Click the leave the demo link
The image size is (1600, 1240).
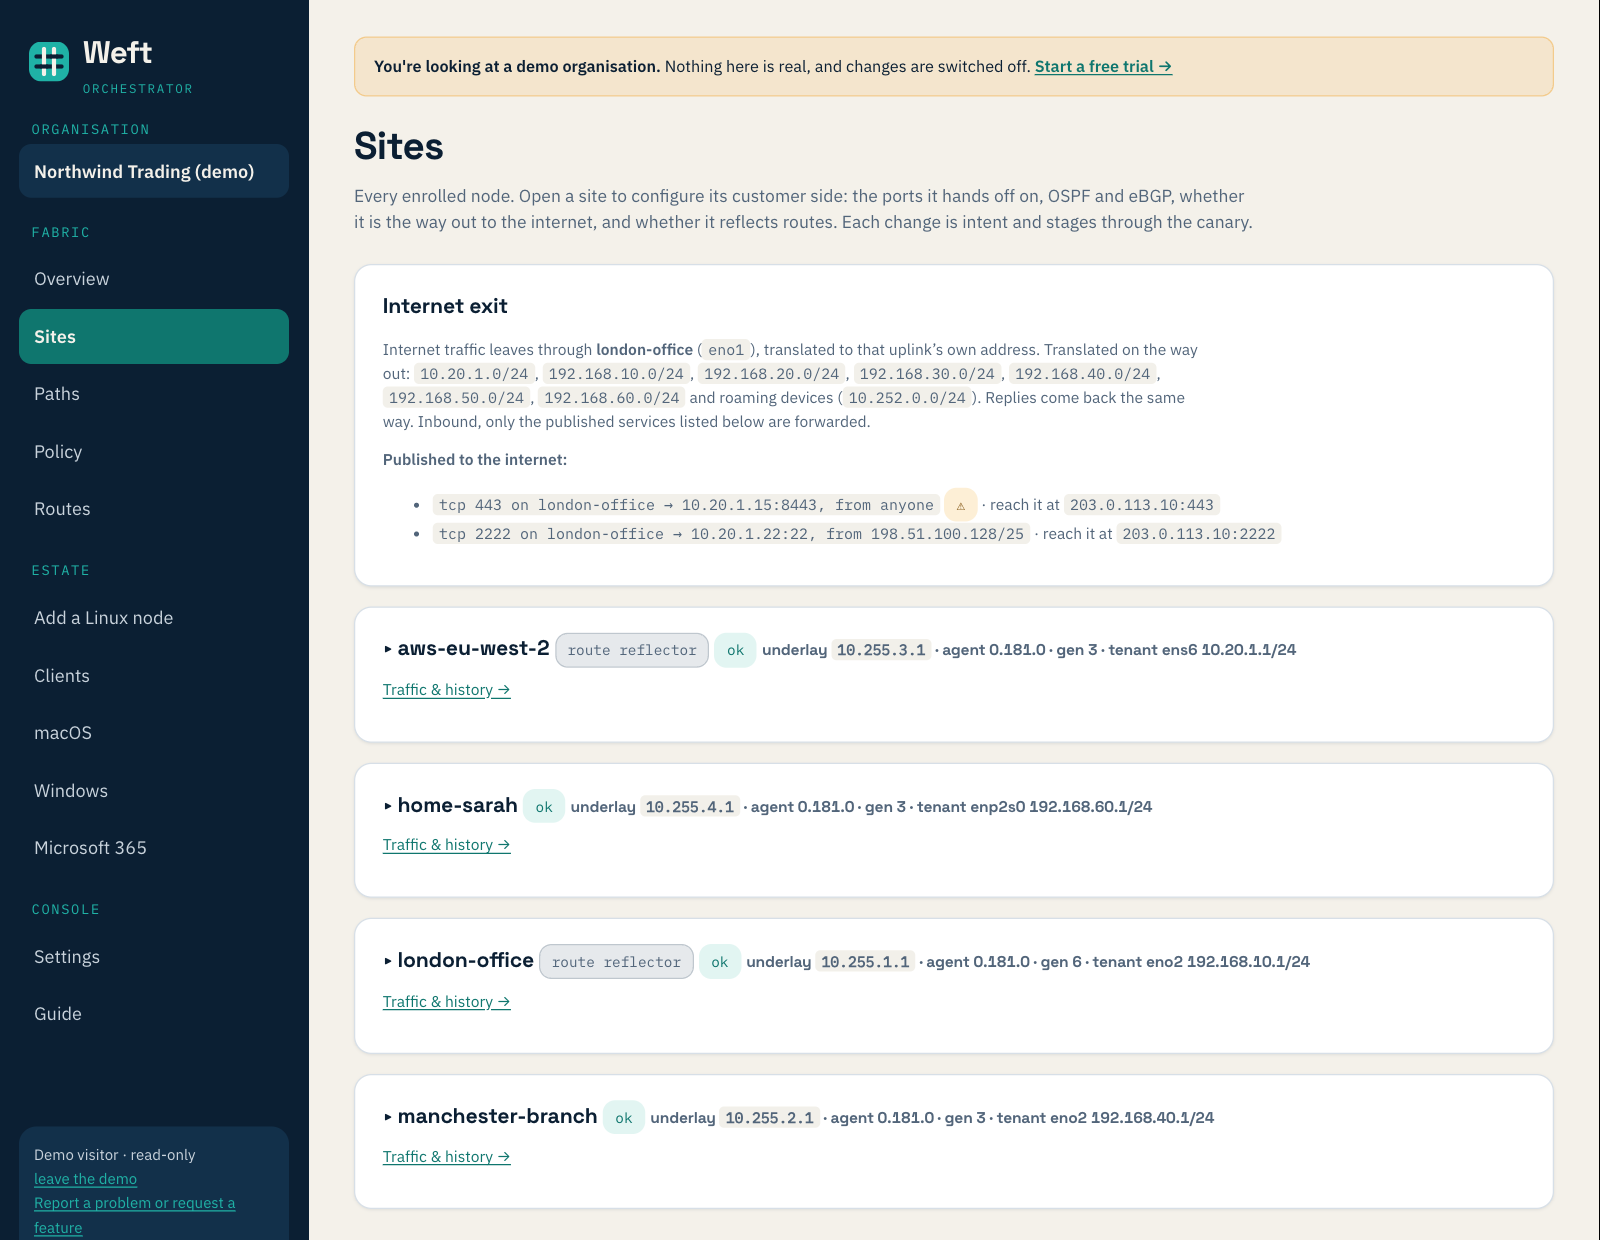85,1179
